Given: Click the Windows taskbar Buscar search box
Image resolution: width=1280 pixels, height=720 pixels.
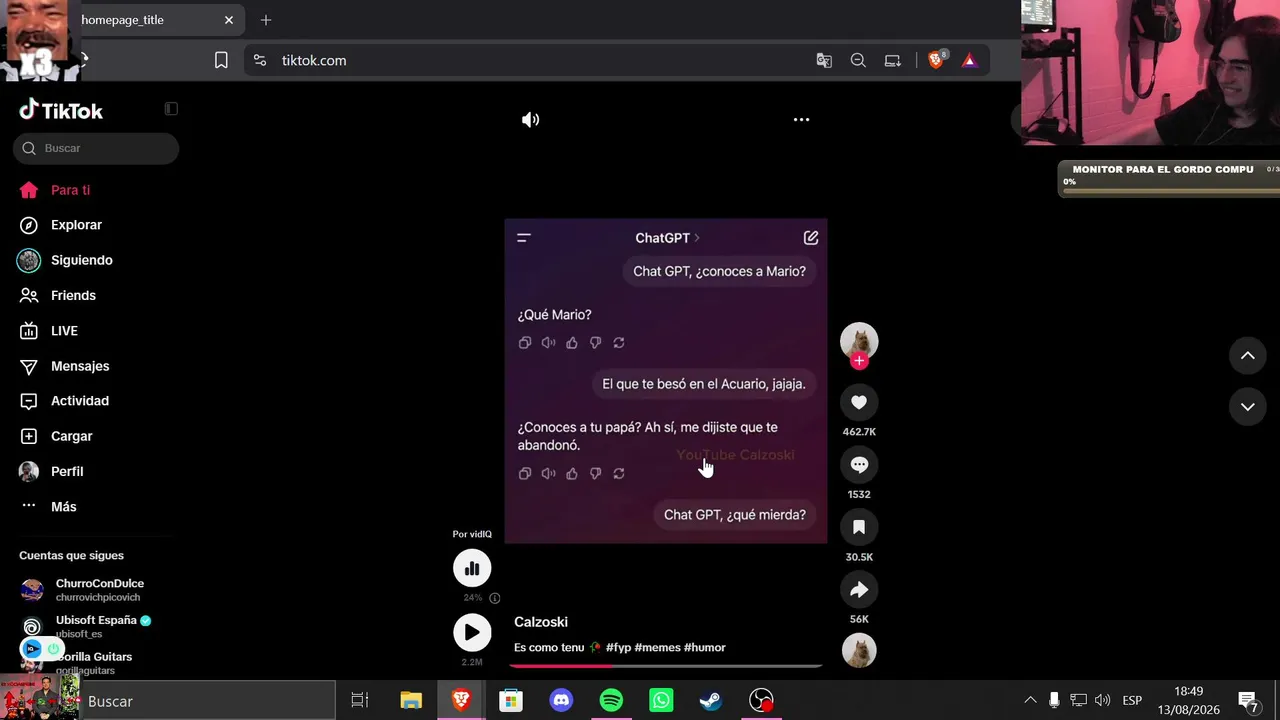Looking at the screenshot, I should click(208, 701).
